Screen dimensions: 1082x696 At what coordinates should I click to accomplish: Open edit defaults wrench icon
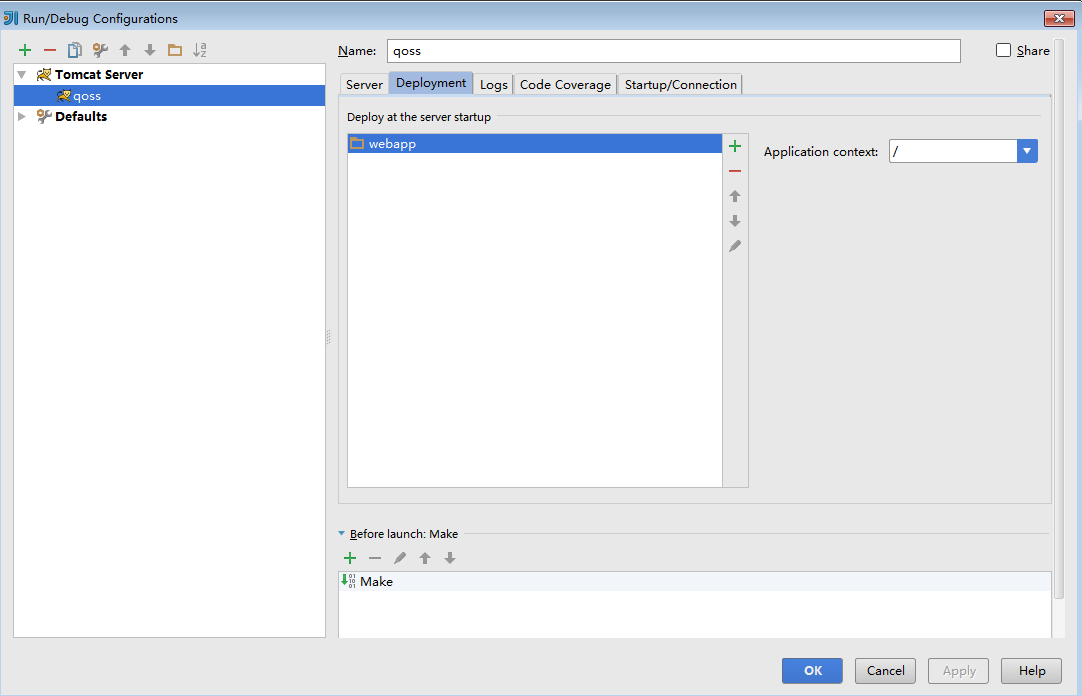coord(100,50)
